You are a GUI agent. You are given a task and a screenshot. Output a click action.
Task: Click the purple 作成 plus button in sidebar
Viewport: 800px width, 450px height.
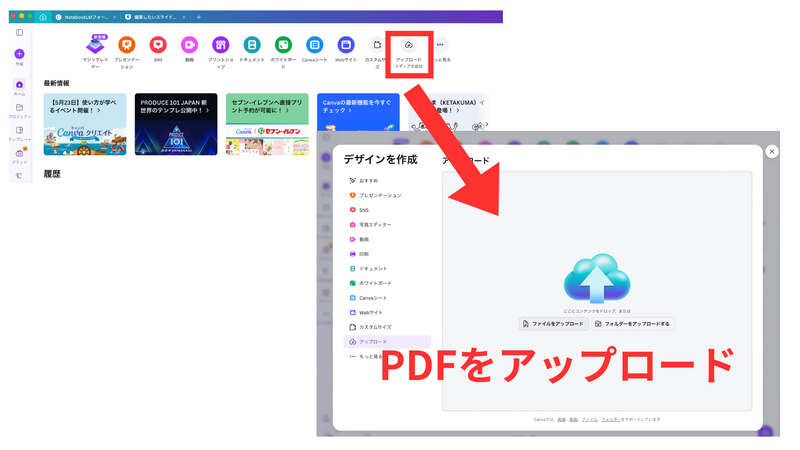pyautogui.click(x=19, y=54)
